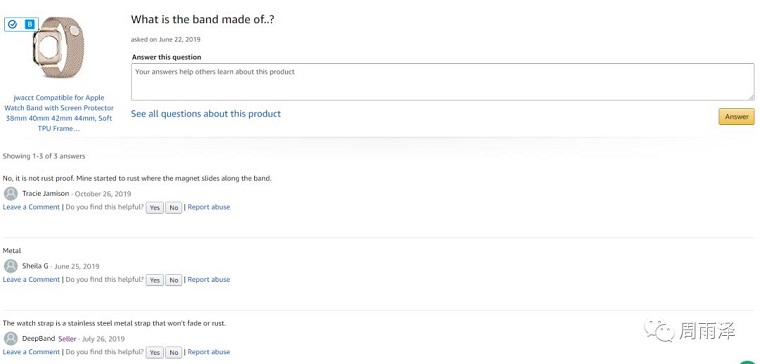Open See all questions about this product

tap(206, 114)
